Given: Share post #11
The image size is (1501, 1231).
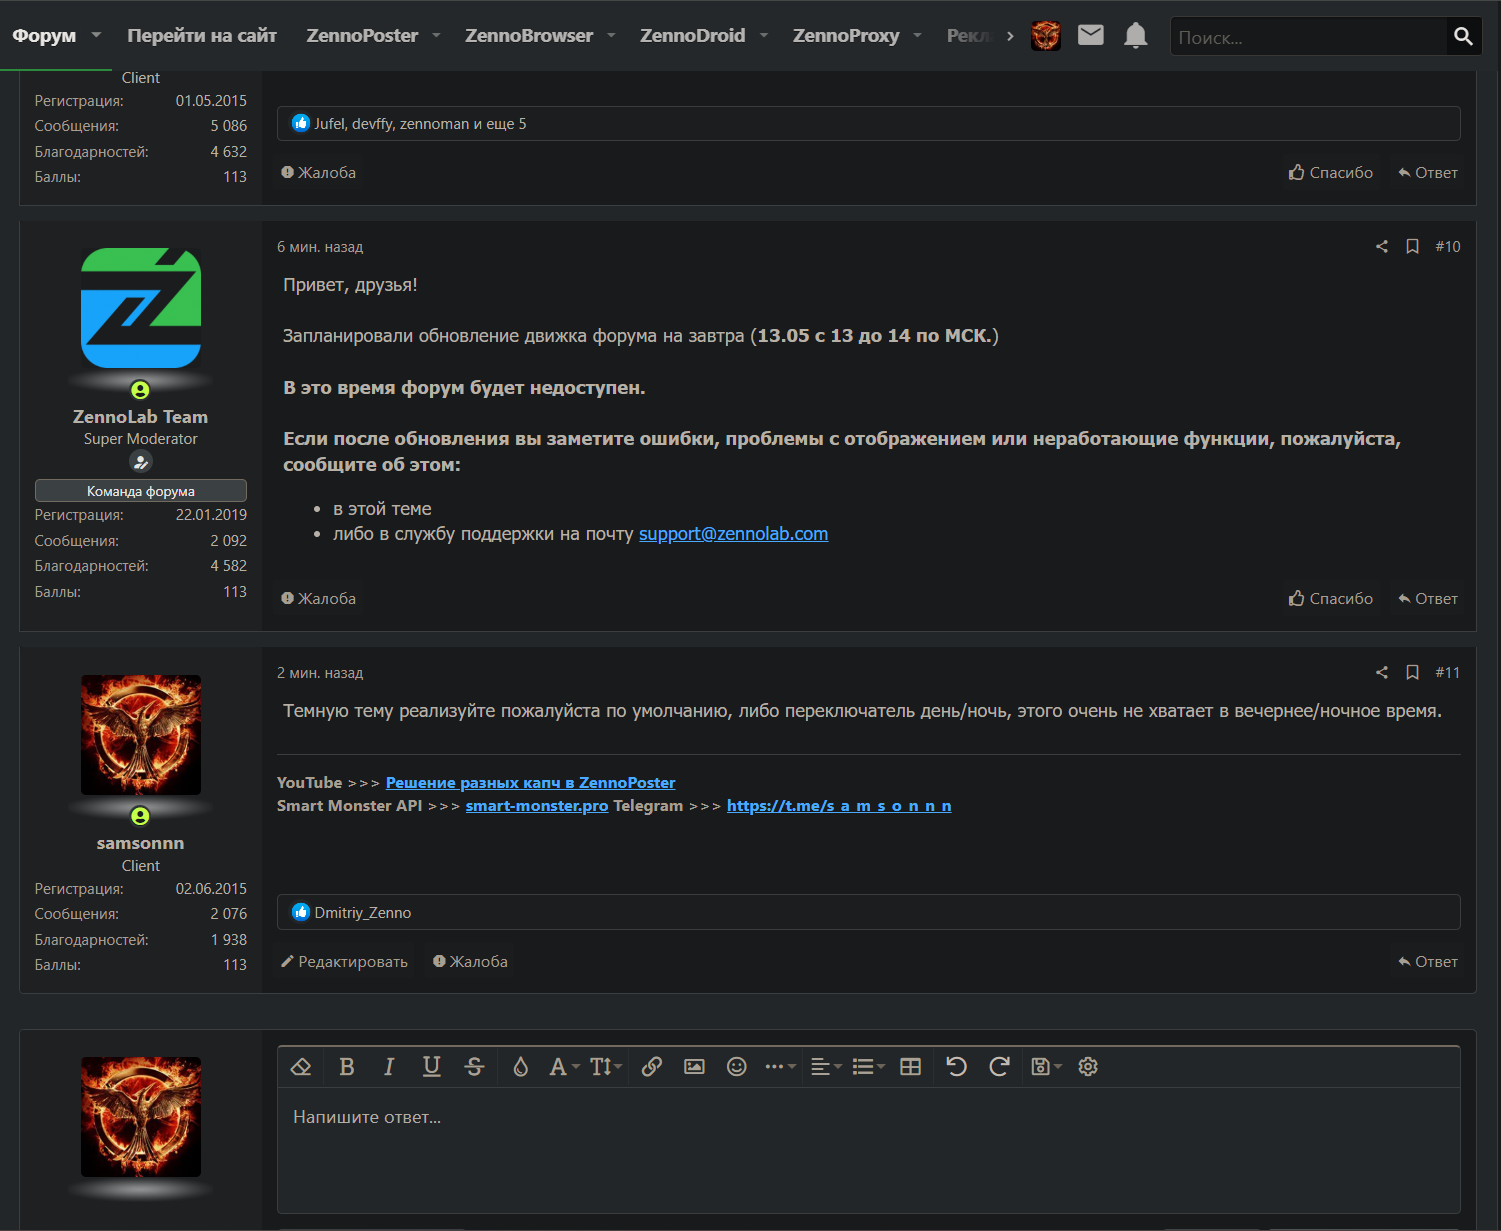Looking at the screenshot, I should [x=1382, y=672].
